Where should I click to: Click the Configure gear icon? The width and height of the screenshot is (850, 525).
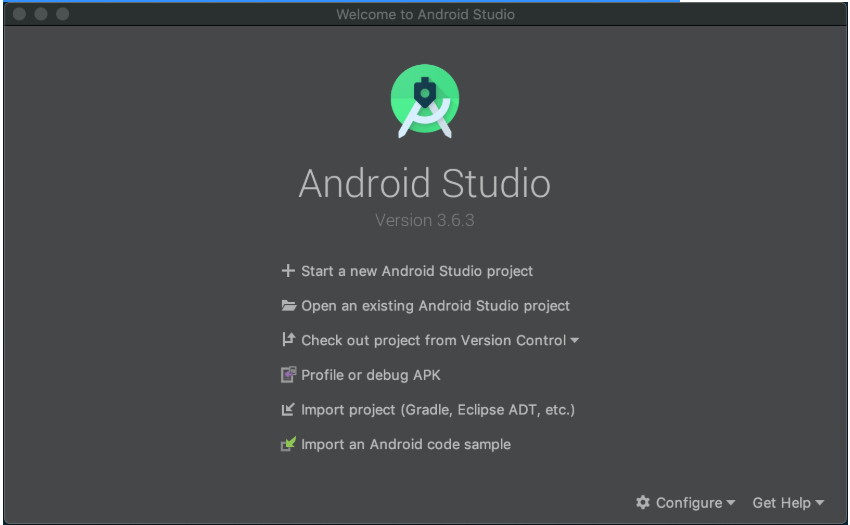(x=643, y=503)
